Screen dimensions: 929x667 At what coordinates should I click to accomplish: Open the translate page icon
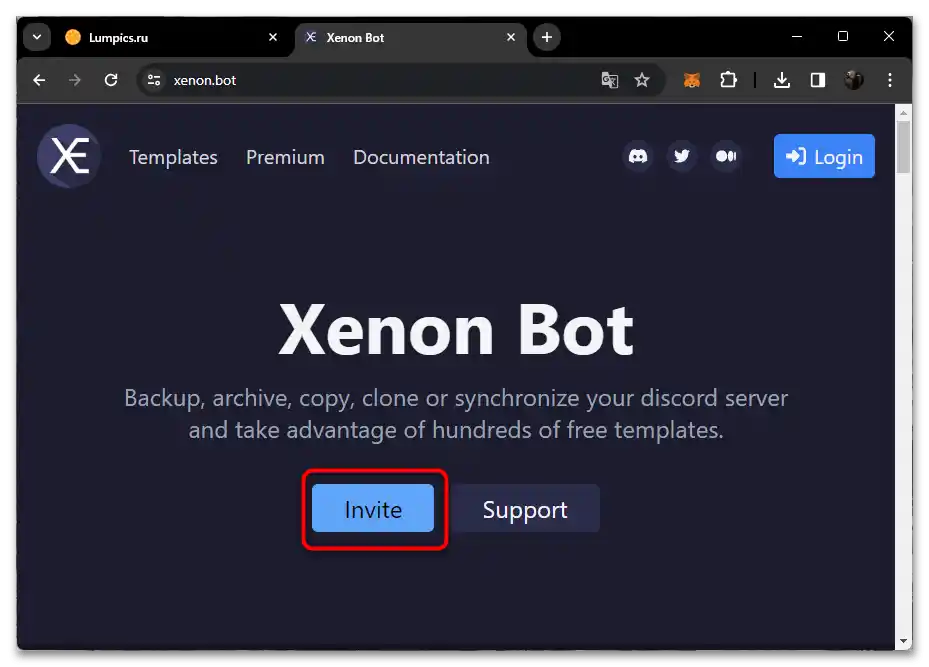[610, 80]
